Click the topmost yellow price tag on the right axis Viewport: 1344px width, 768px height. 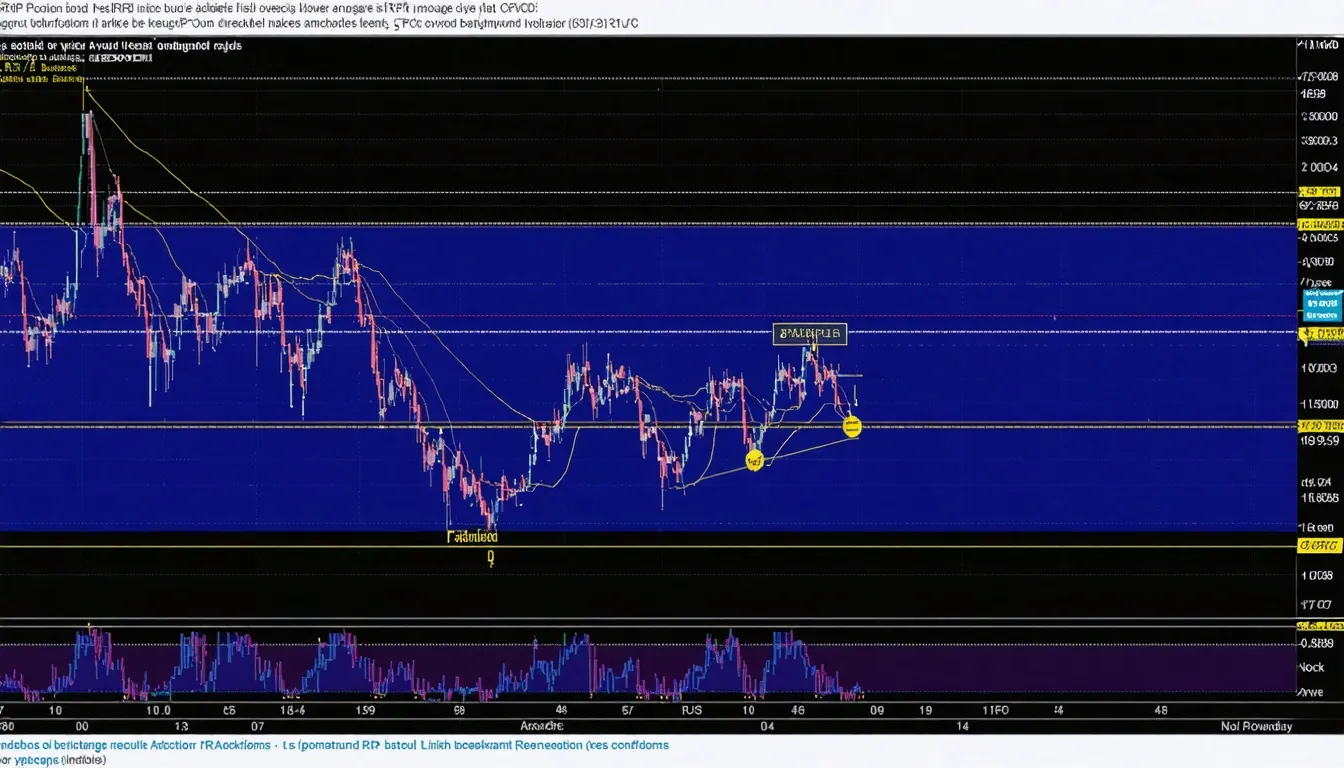(x=1320, y=192)
